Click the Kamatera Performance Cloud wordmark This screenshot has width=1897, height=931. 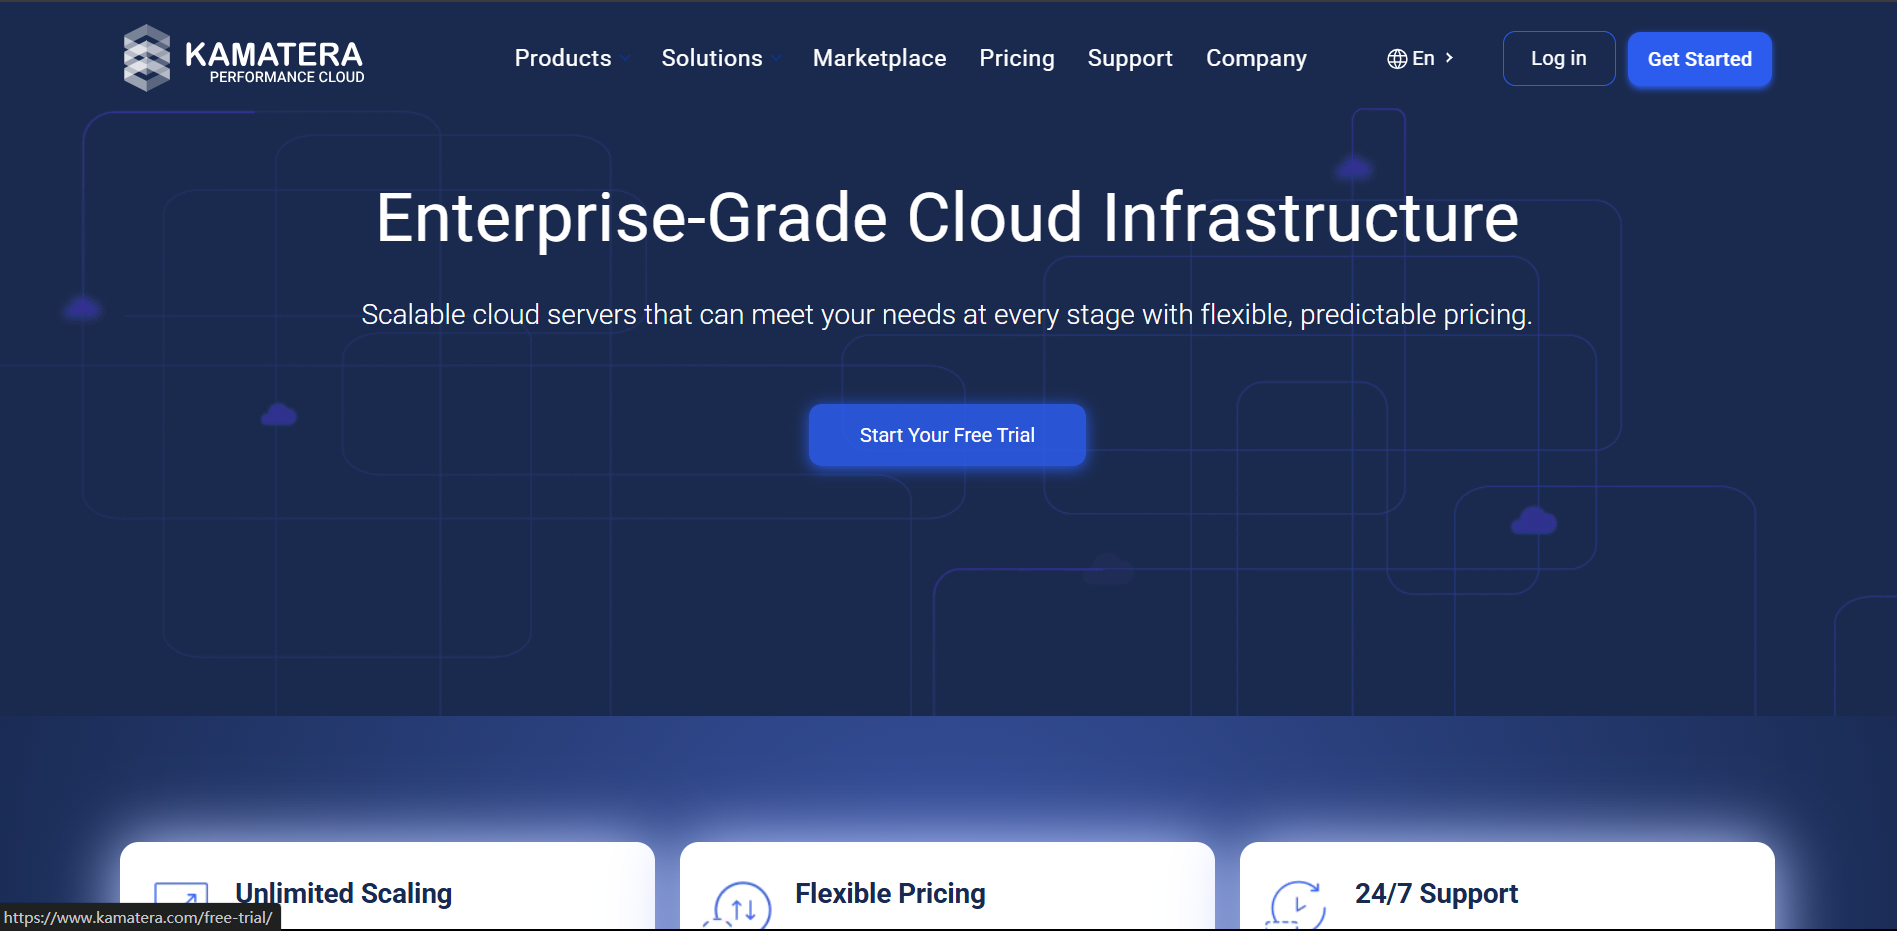click(x=274, y=61)
